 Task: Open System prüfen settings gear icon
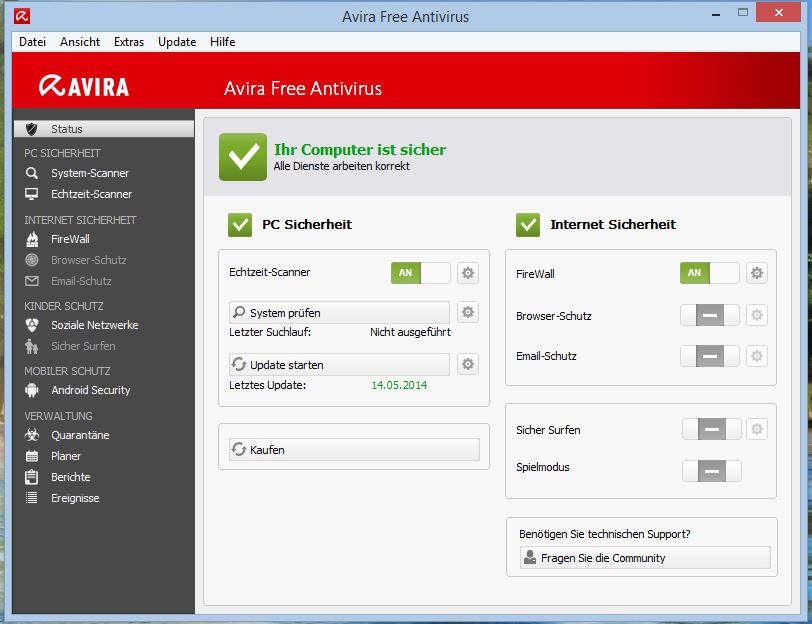pos(468,312)
